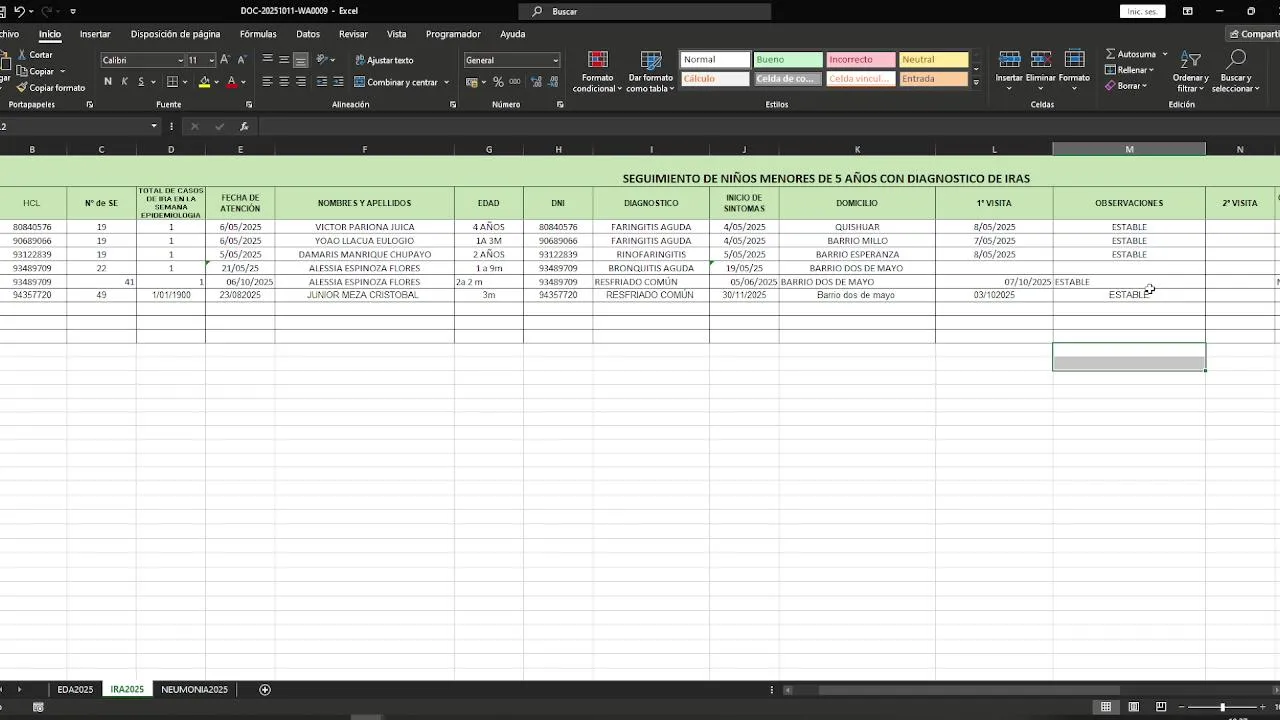The width and height of the screenshot is (1280, 720).
Task: Apply the red font color
Action: (231, 82)
